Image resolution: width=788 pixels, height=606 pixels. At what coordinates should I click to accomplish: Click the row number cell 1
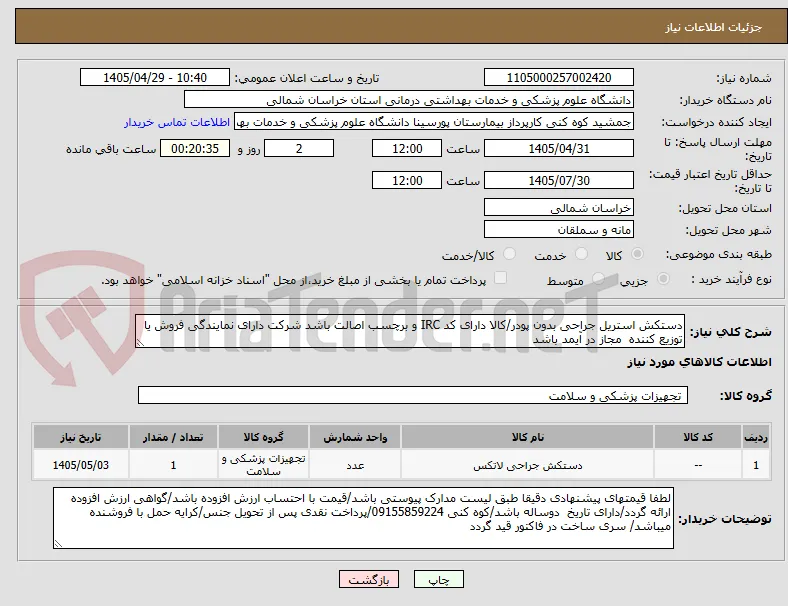click(756, 465)
